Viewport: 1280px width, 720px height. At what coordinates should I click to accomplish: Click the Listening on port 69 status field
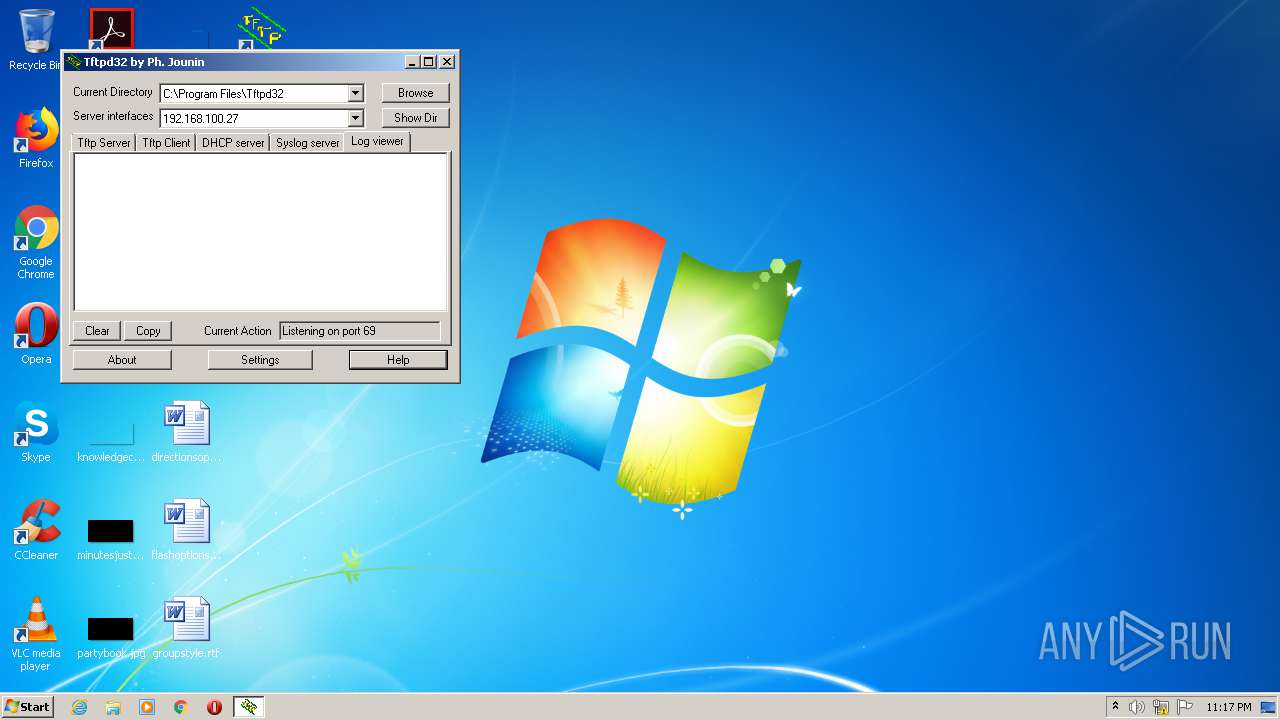pos(360,331)
